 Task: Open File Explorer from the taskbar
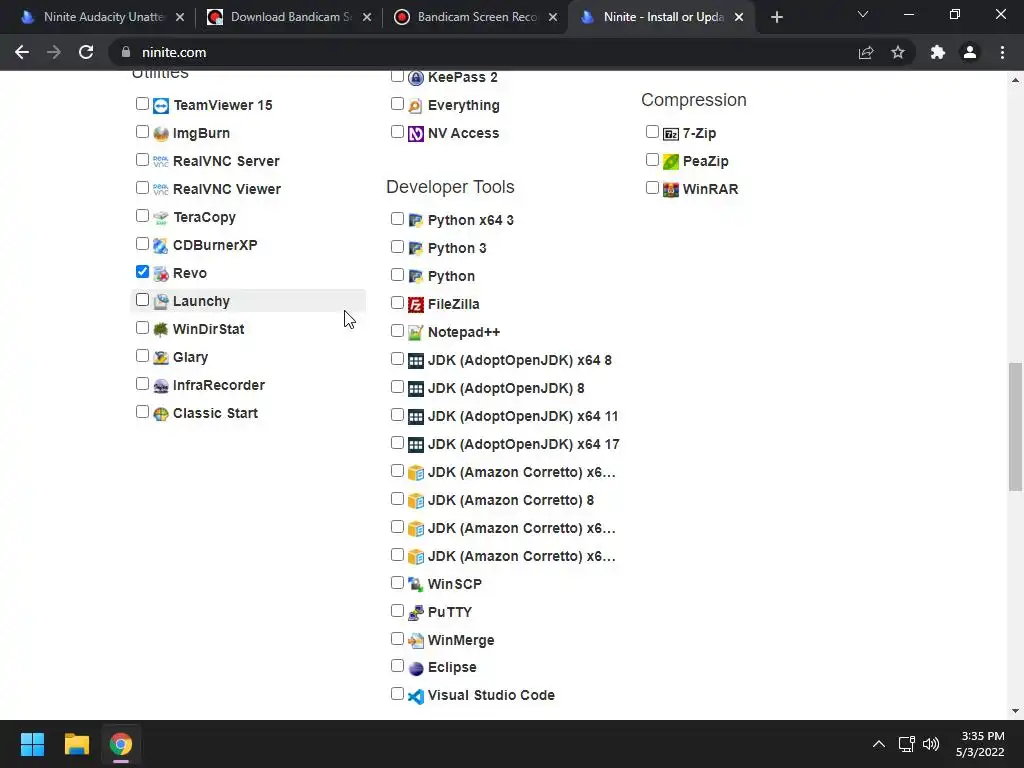click(76, 744)
